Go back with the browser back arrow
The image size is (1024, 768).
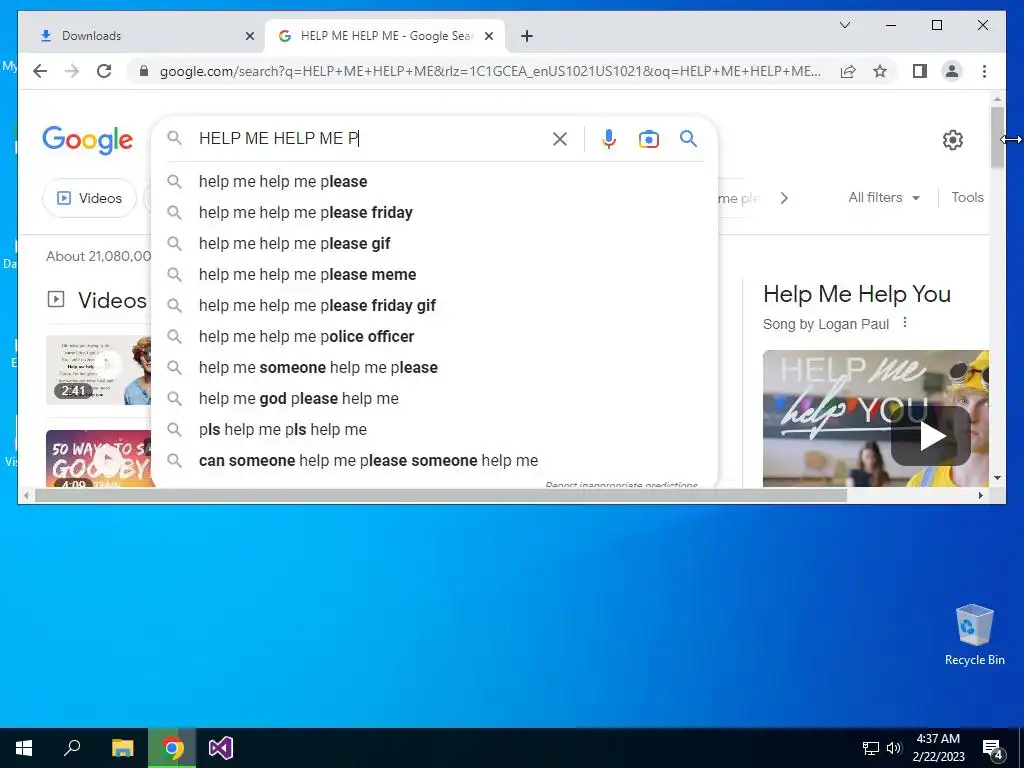tap(40, 71)
